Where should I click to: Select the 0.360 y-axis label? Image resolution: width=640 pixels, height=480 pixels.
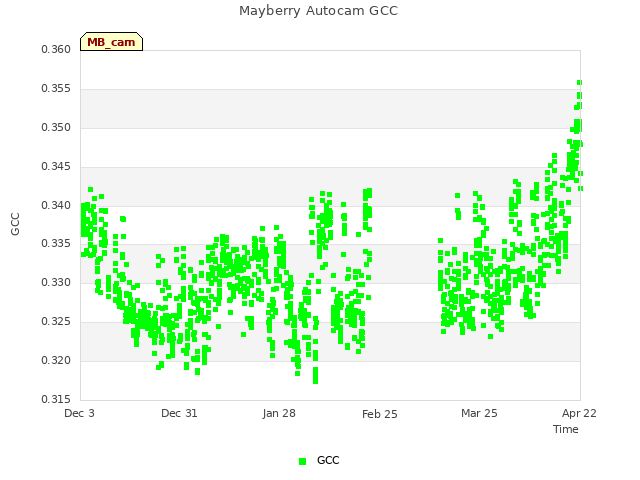click(56, 49)
